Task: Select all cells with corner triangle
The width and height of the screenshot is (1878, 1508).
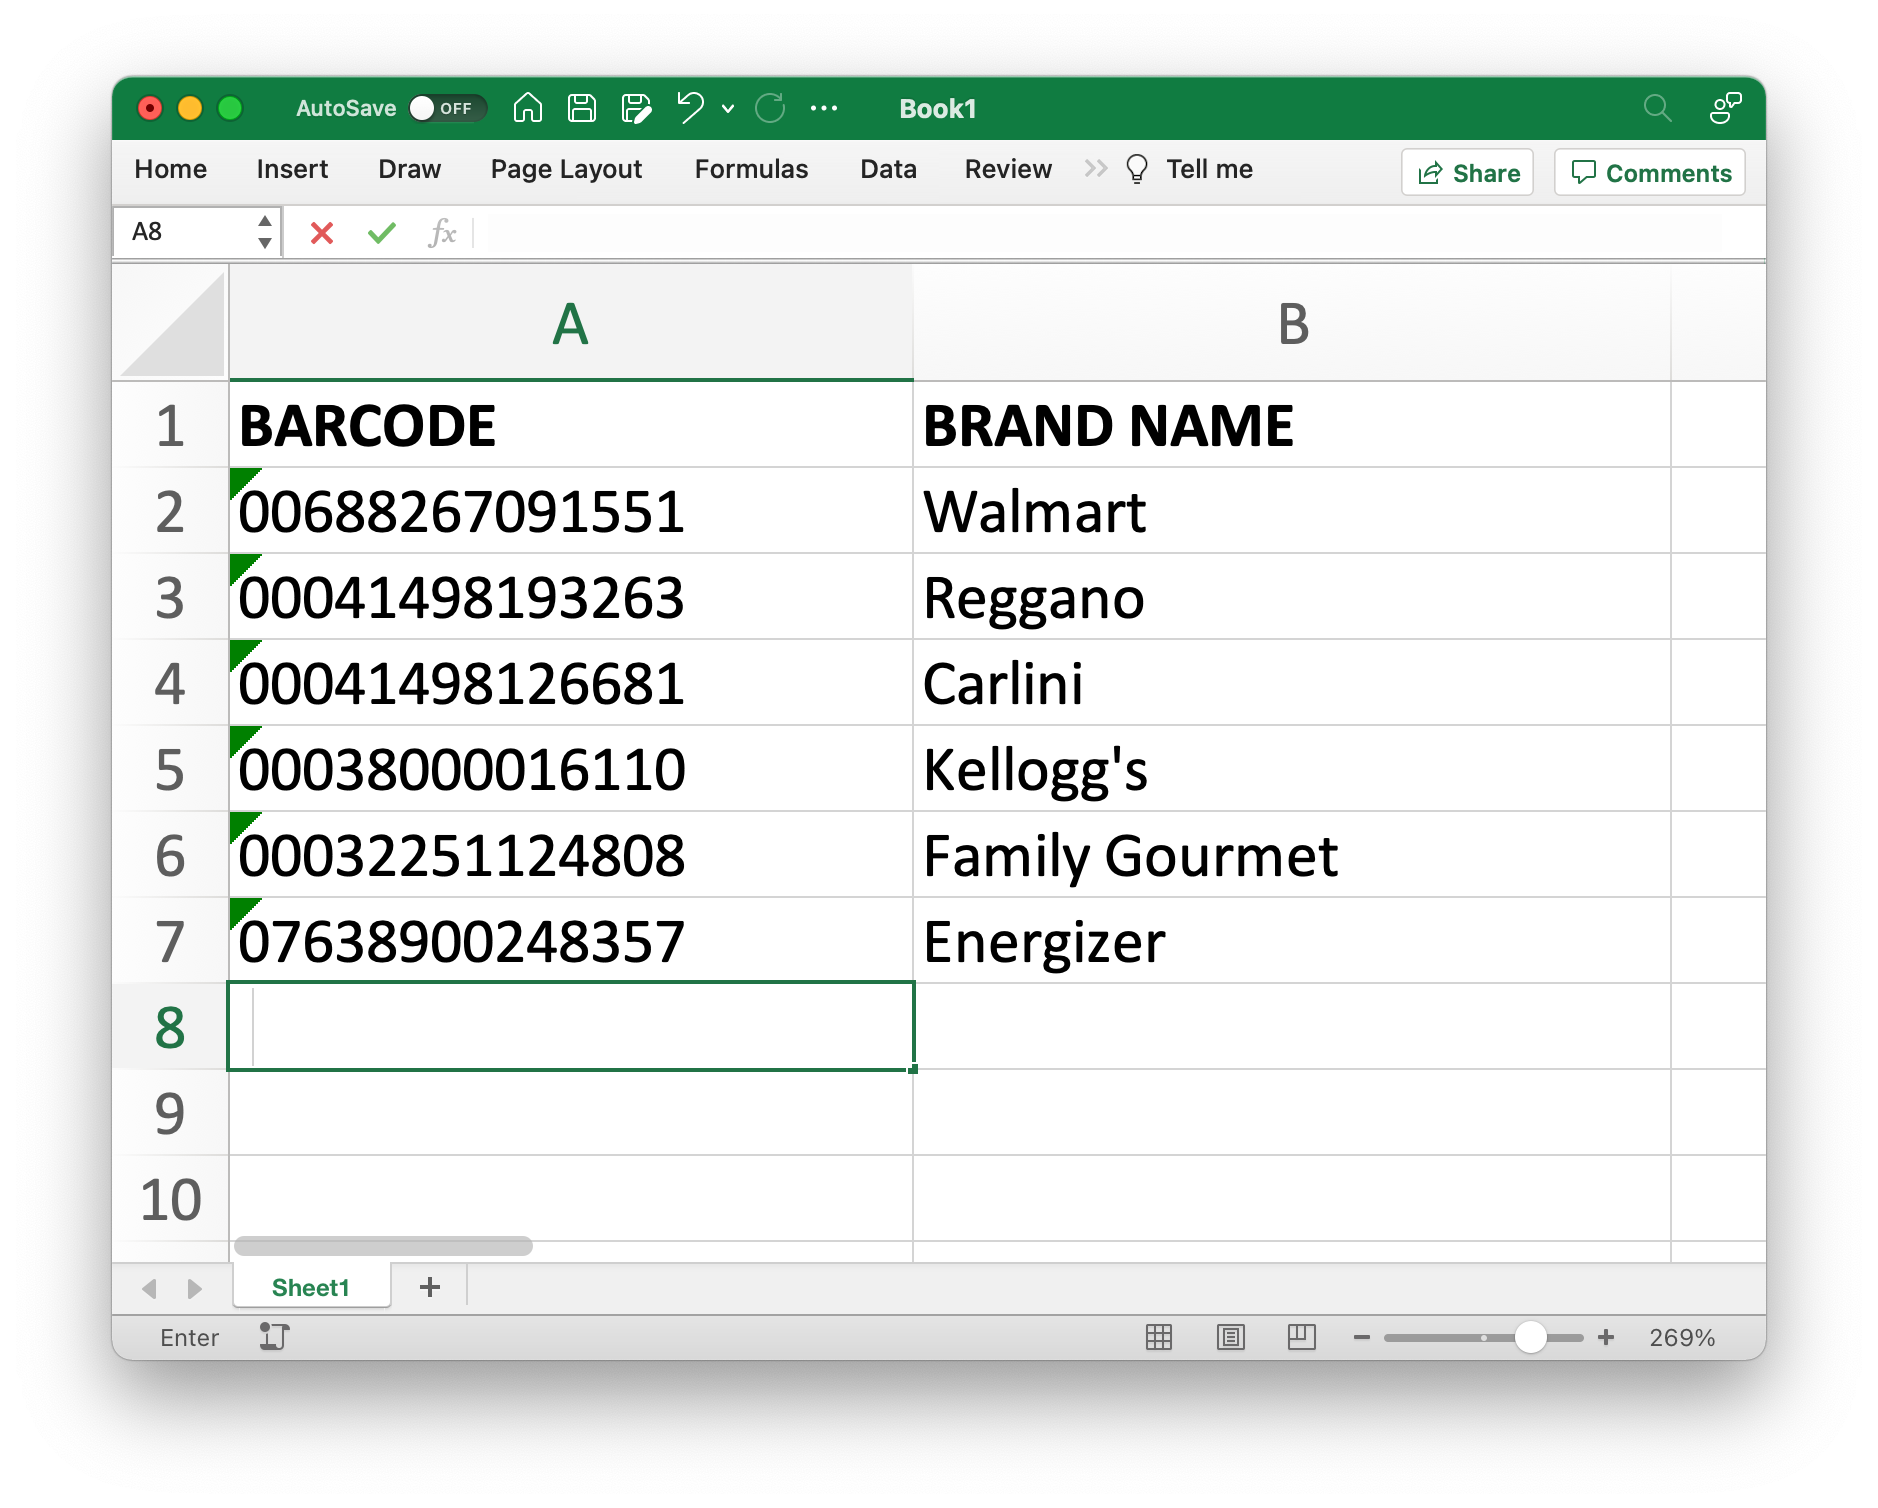Action: click(171, 324)
